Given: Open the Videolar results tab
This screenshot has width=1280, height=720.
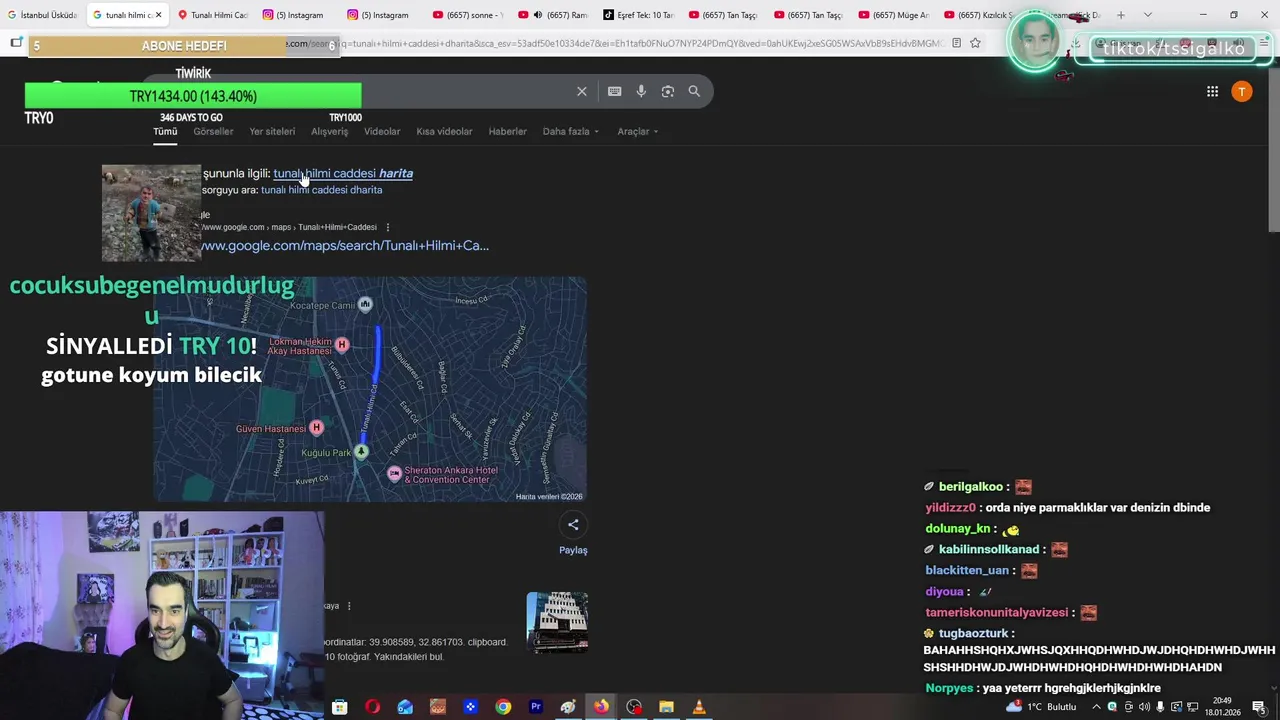Looking at the screenshot, I should [382, 131].
